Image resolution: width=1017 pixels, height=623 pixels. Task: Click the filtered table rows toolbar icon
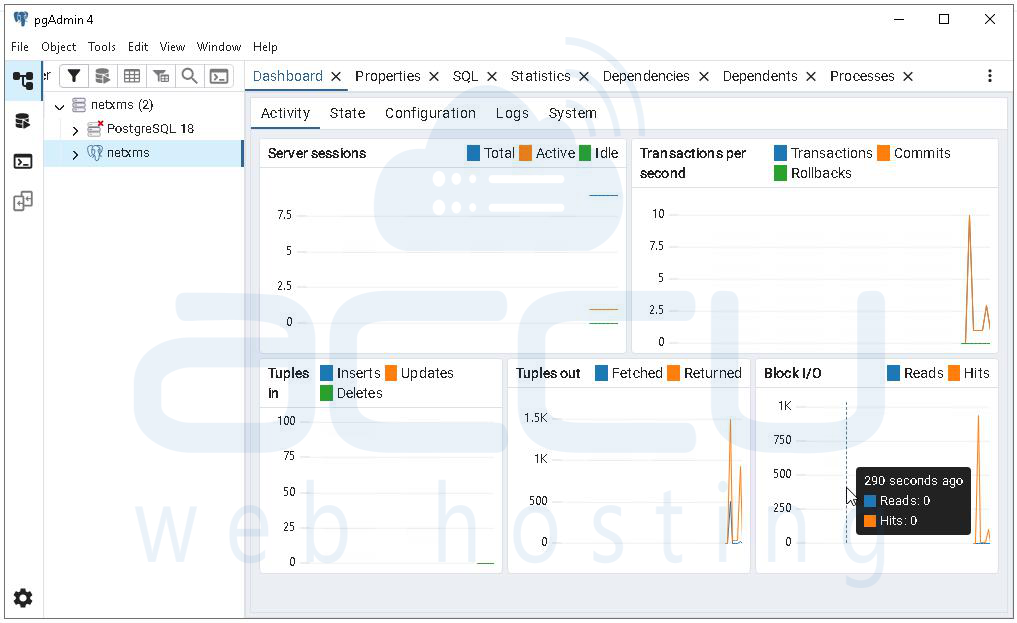pyautogui.click(x=161, y=76)
